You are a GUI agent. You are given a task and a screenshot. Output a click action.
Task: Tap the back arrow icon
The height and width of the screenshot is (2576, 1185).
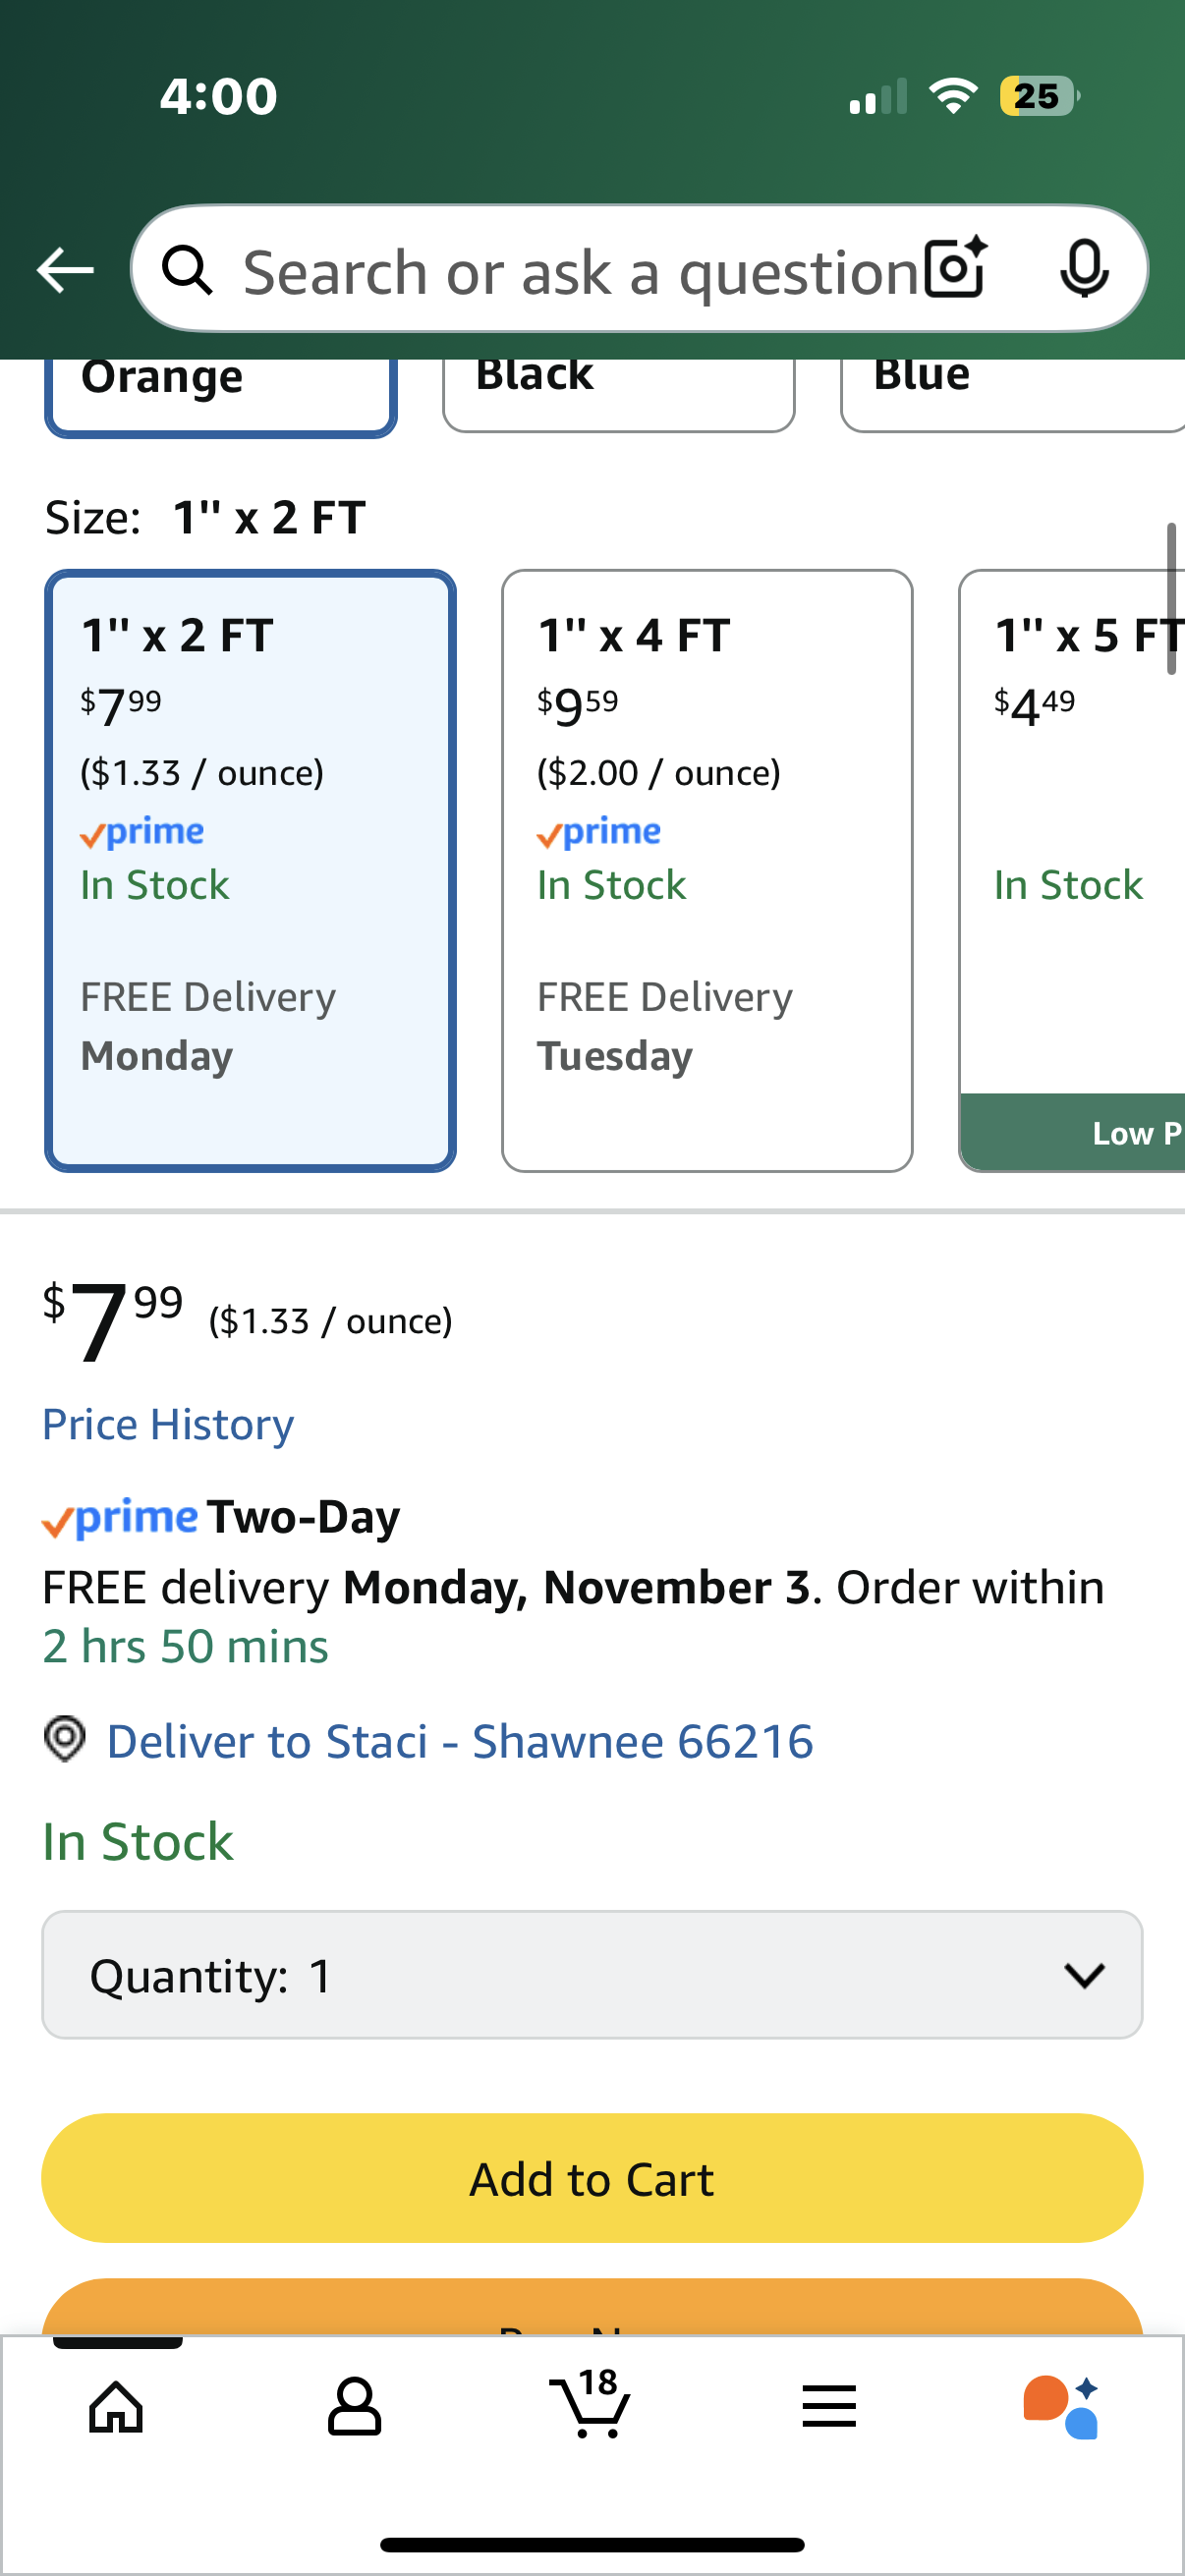point(65,270)
